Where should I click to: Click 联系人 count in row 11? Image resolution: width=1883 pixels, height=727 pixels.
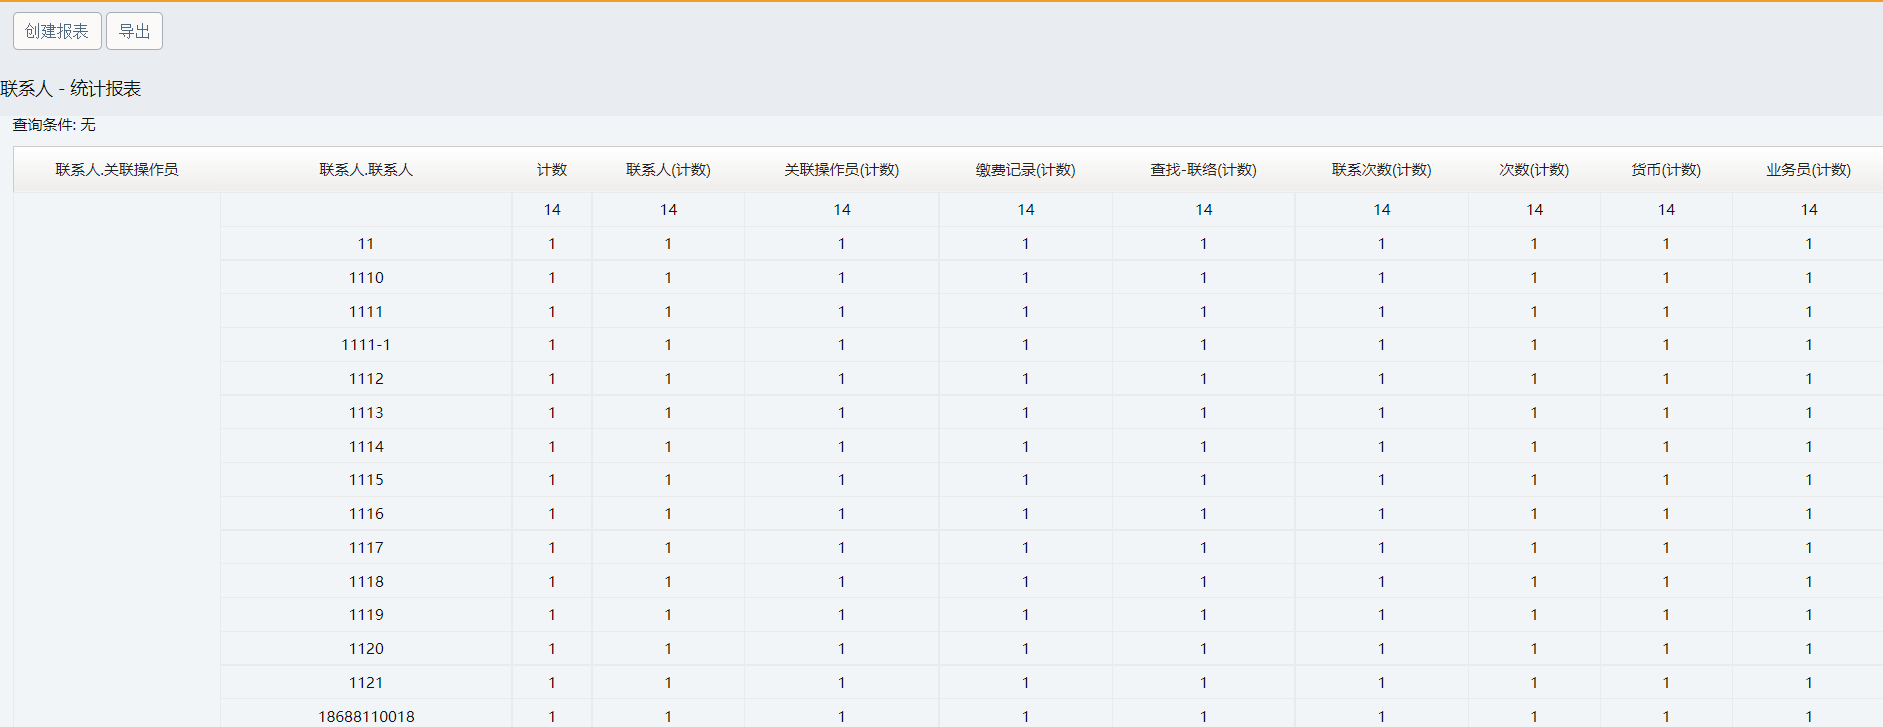(668, 244)
